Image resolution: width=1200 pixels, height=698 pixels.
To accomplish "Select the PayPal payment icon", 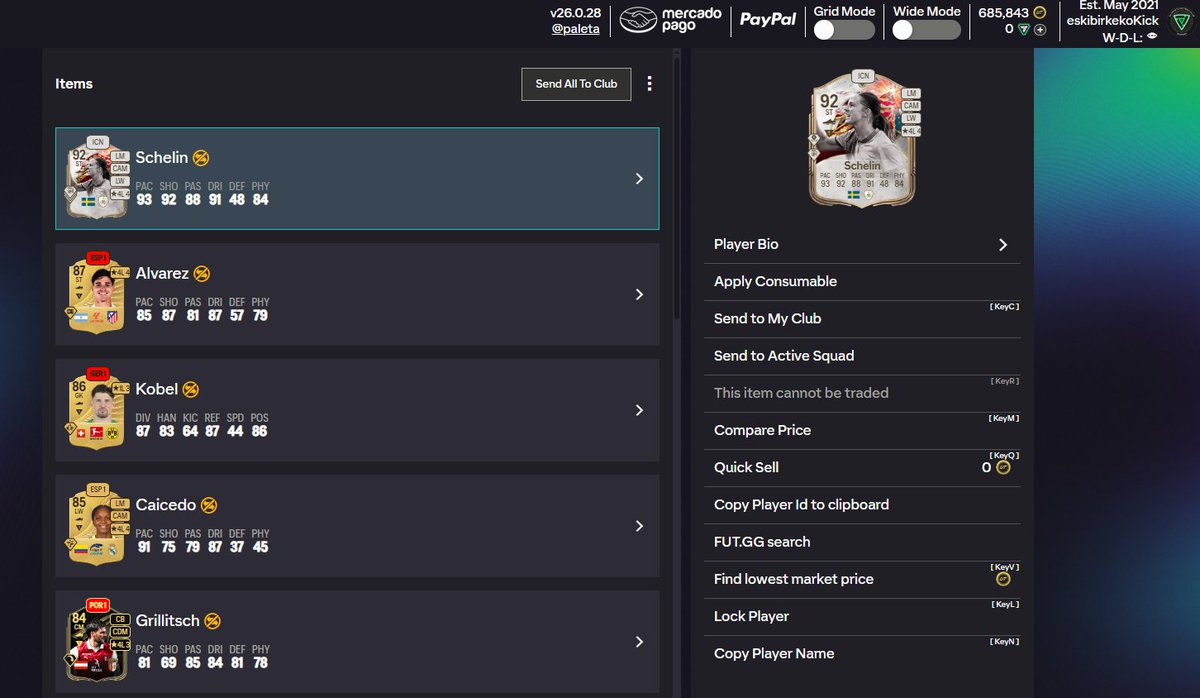I will point(768,20).
